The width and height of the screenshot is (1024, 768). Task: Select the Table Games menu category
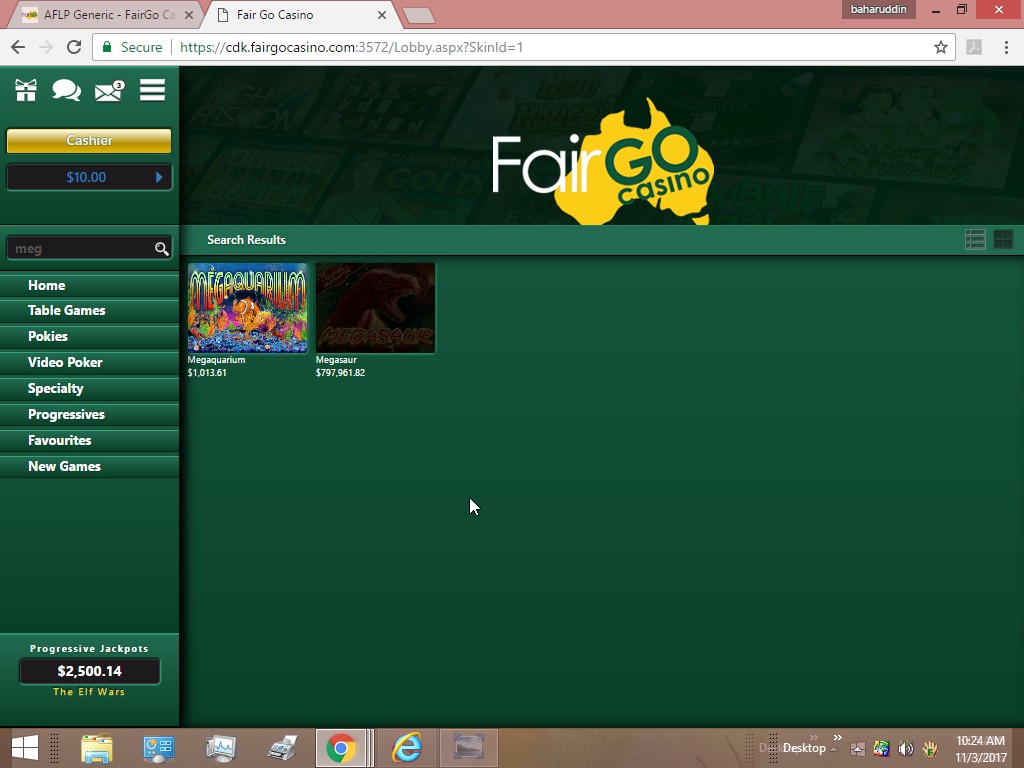66,310
